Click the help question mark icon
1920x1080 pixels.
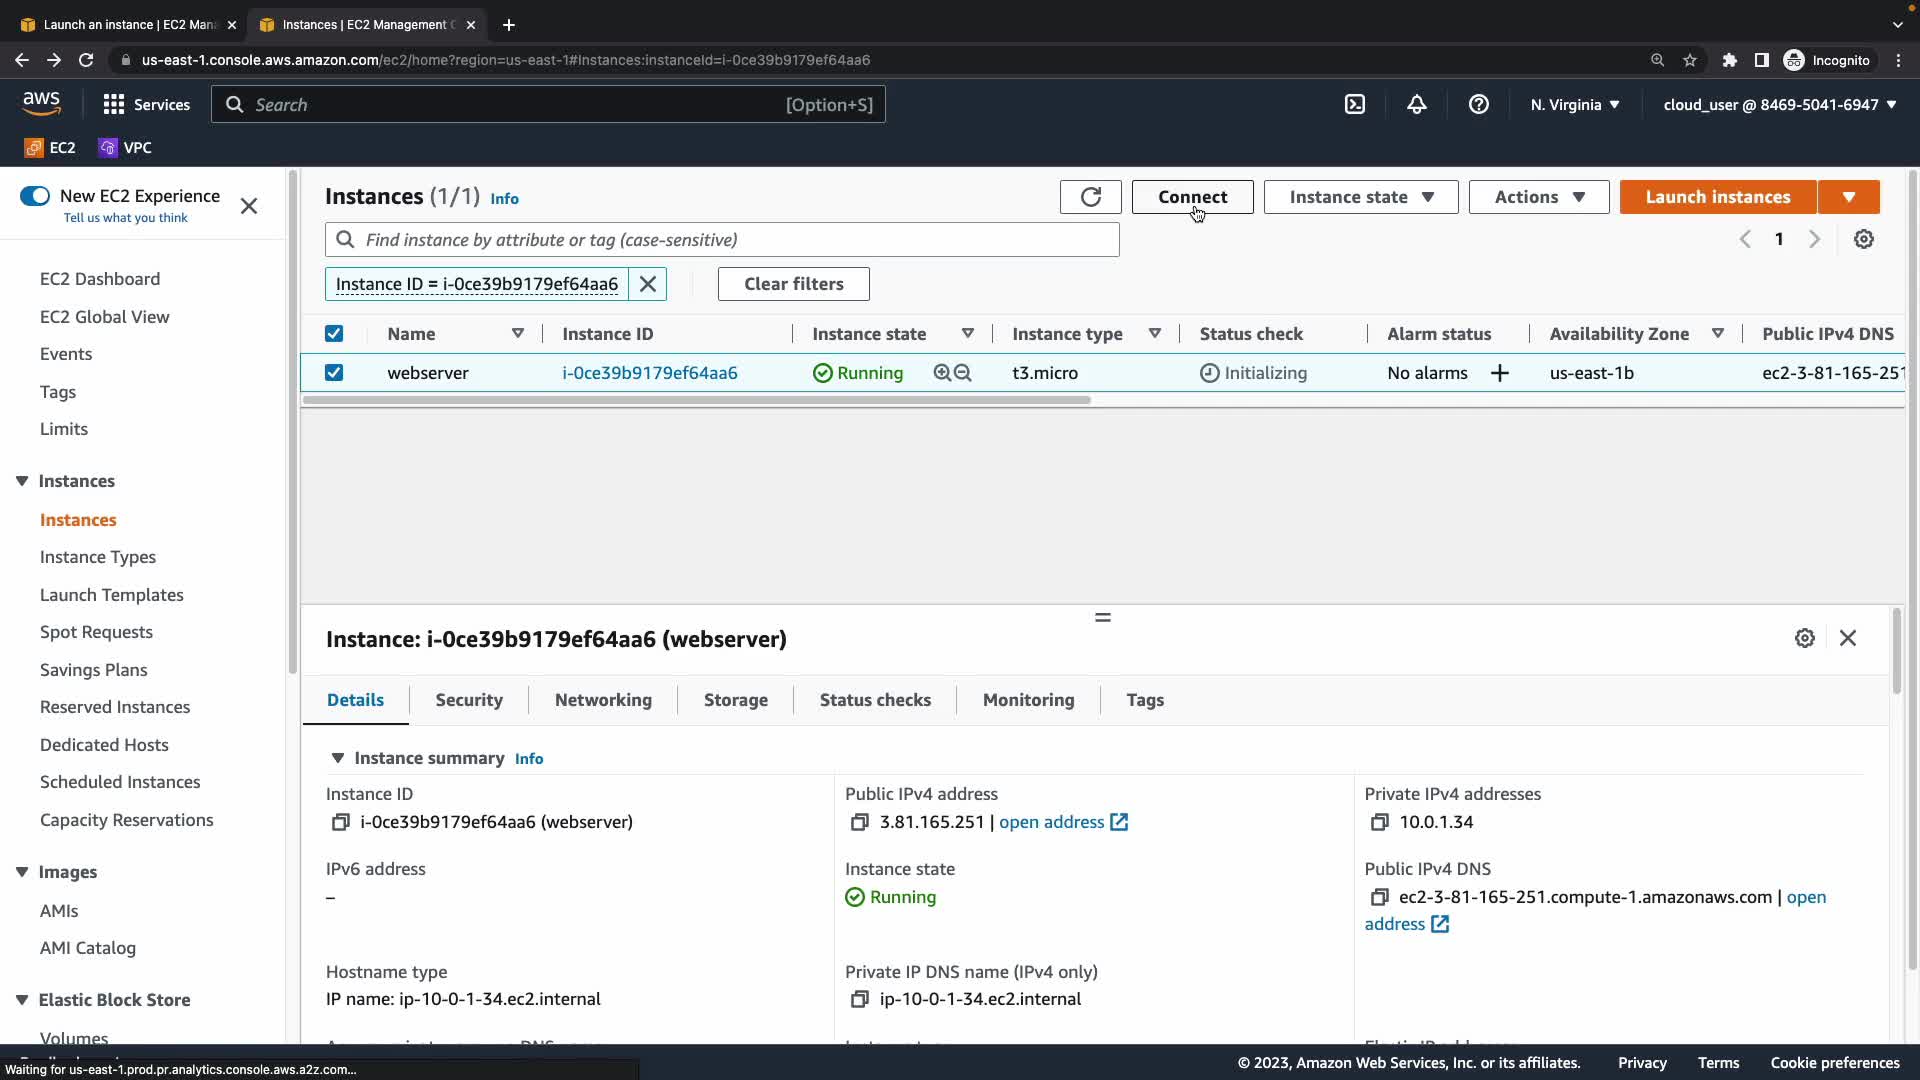(x=1478, y=105)
